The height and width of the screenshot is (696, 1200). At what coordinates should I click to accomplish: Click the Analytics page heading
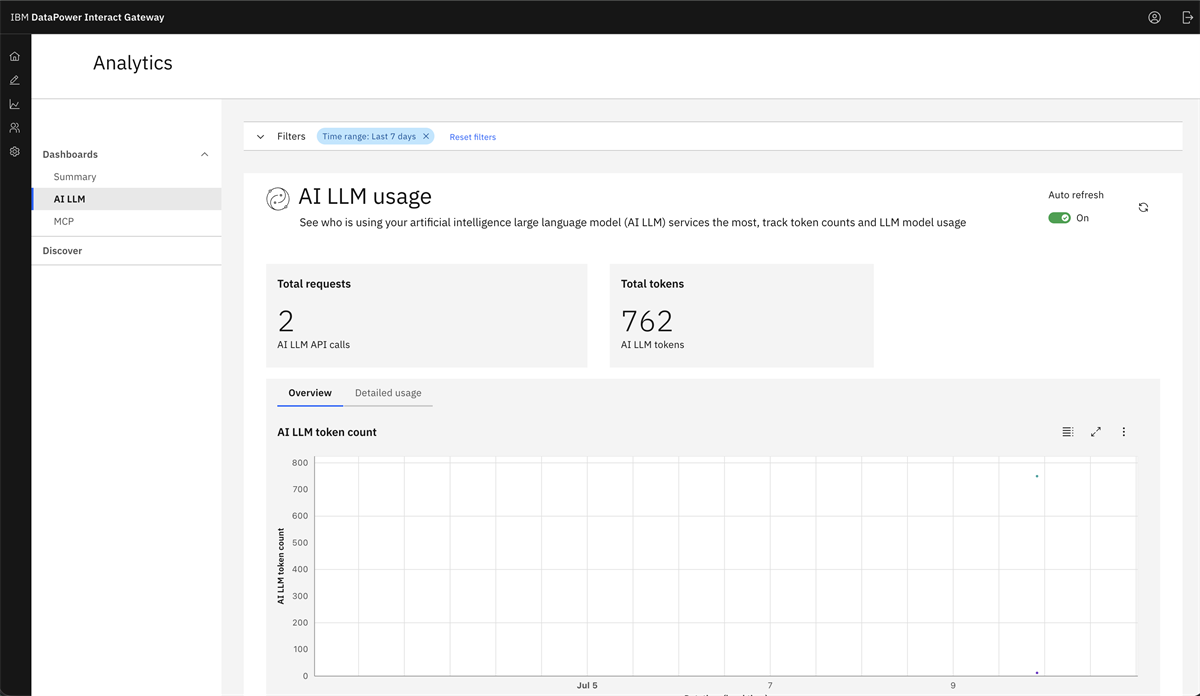[133, 63]
